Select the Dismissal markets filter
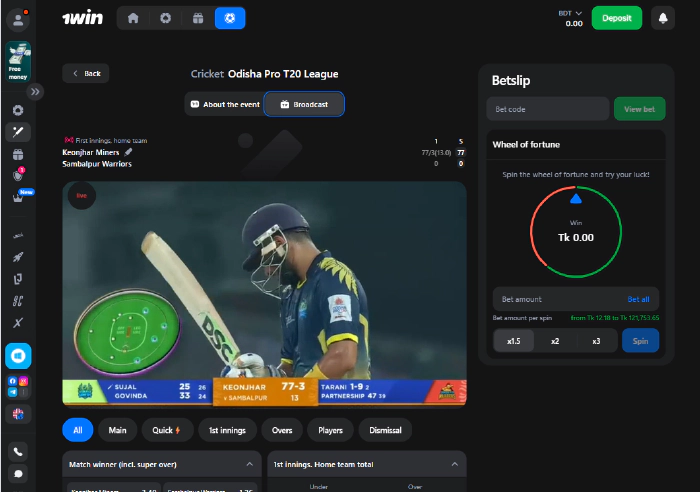 point(385,430)
